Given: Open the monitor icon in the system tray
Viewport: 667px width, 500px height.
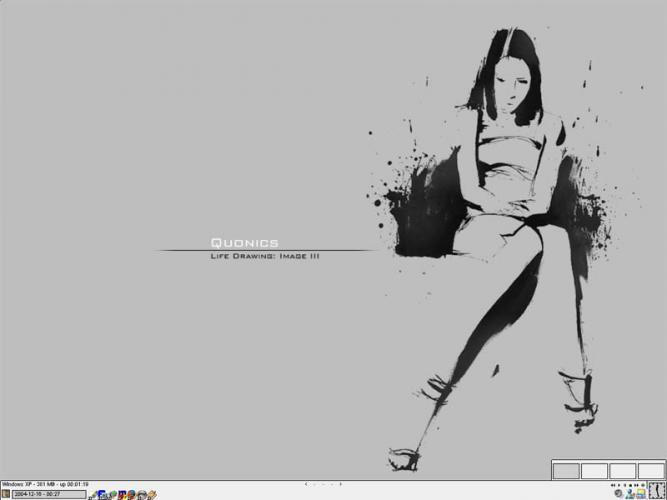Looking at the screenshot, I should [642, 494].
